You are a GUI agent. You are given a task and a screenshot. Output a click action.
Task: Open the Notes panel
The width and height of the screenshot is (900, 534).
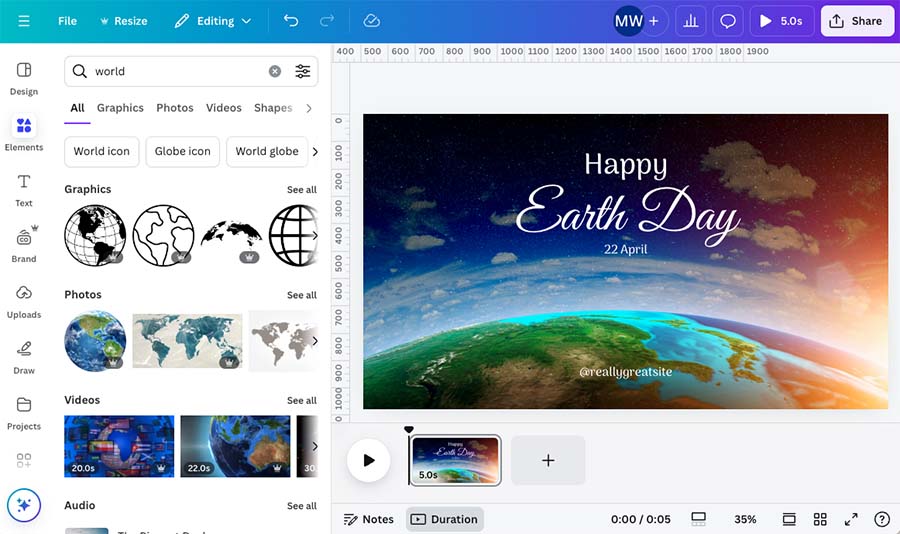(x=369, y=520)
